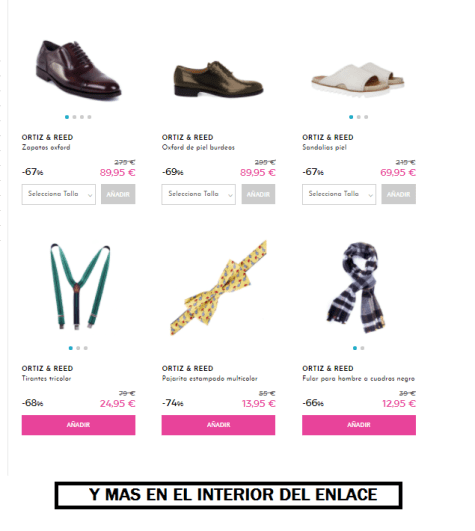View the yellow bow tie product image

(218, 288)
